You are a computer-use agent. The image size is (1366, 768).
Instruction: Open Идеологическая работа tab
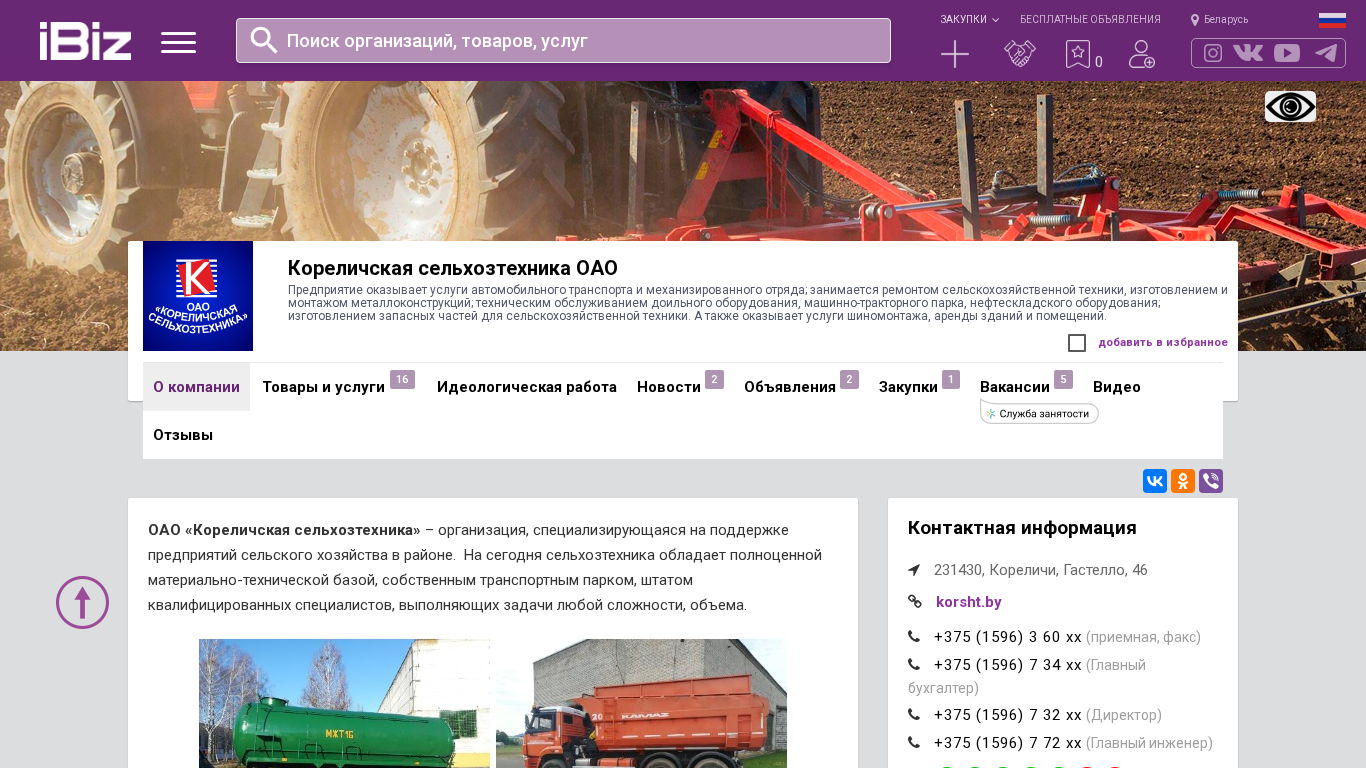pos(527,387)
